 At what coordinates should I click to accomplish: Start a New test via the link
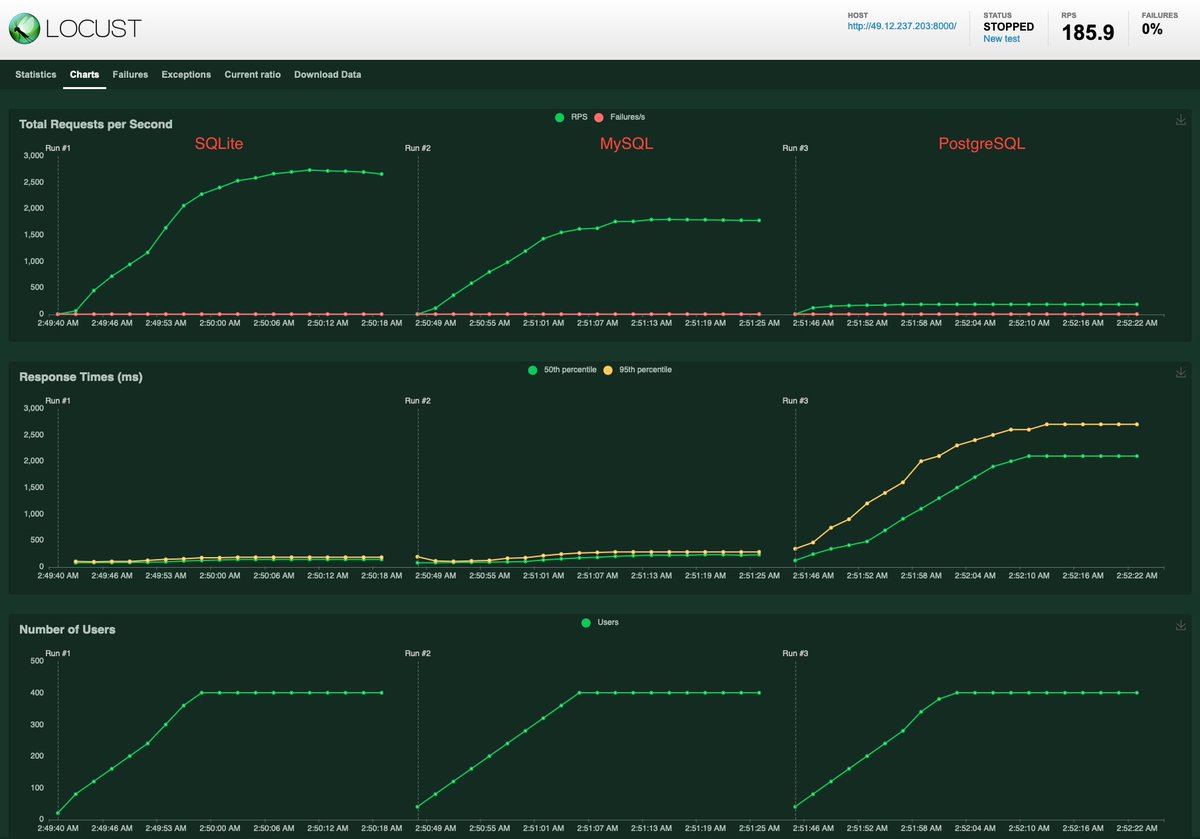point(1003,38)
